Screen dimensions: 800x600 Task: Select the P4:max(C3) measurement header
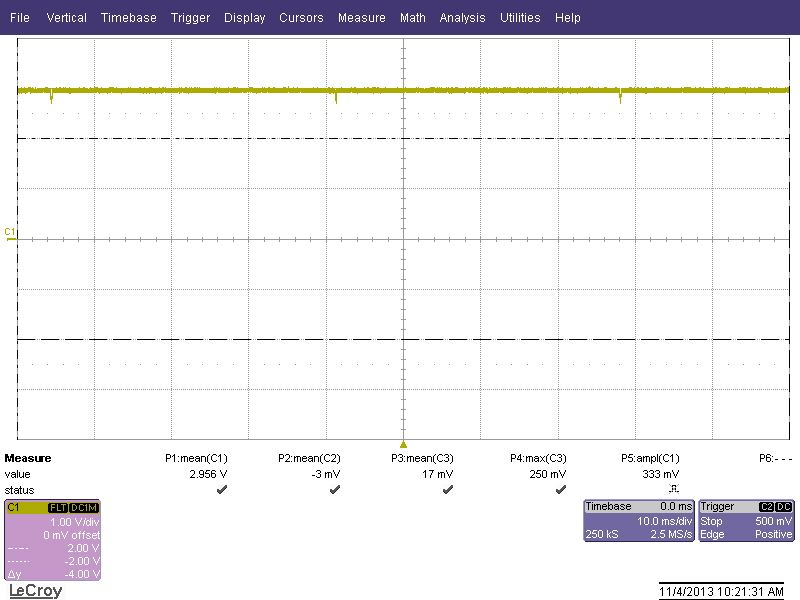click(538, 458)
